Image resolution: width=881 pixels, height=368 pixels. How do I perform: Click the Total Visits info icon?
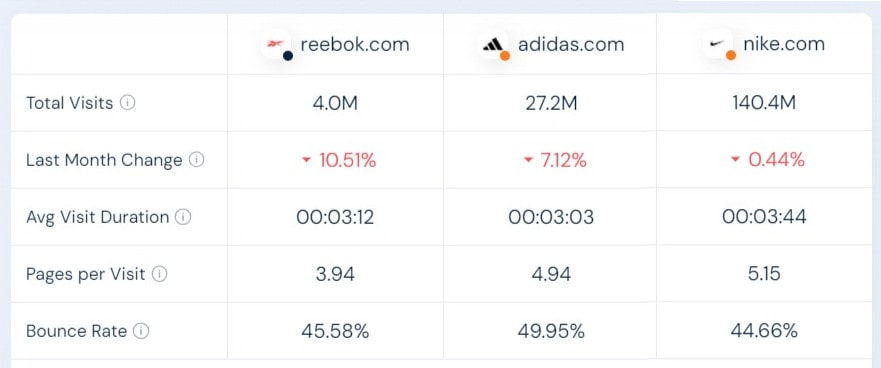pyautogui.click(x=128, y=103)
